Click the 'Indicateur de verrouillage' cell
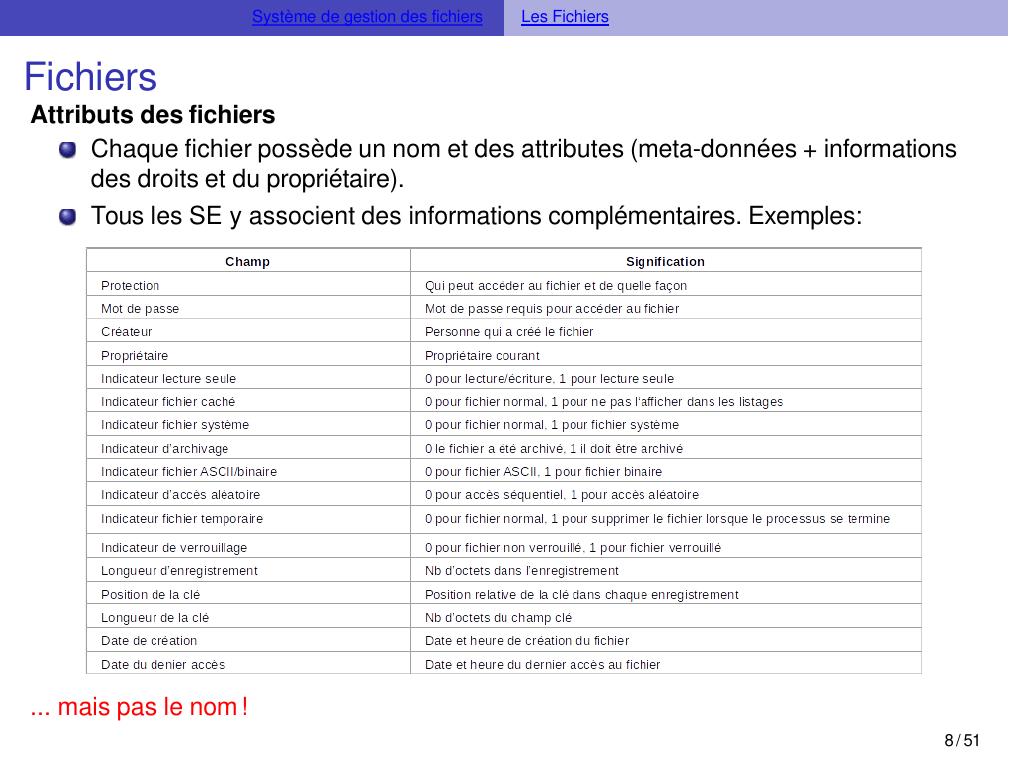 (x=174, y=548)
